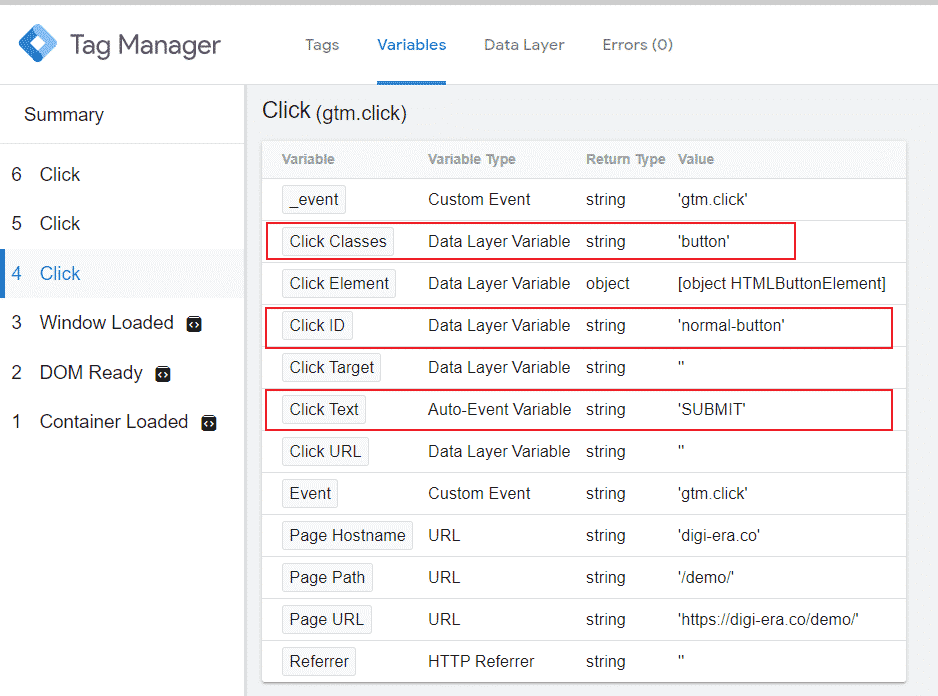Screen dimensions: 938x696
Task: Switch to the Tags tab
Action: point(322,45)
